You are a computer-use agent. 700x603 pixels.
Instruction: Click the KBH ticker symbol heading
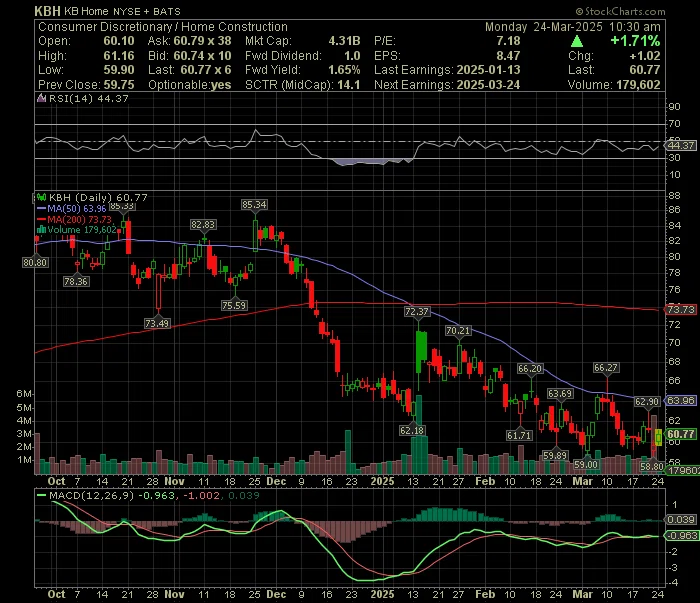pos(47,11)
